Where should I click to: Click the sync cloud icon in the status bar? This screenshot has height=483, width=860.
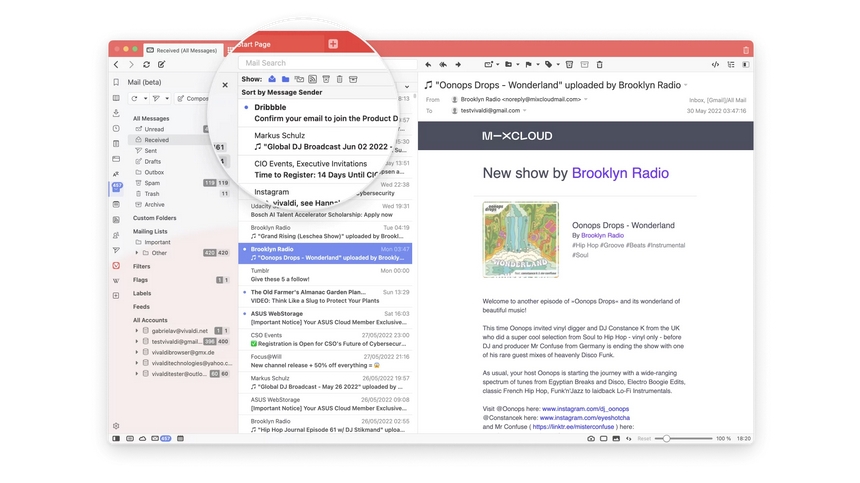click(x=143, y=439)
